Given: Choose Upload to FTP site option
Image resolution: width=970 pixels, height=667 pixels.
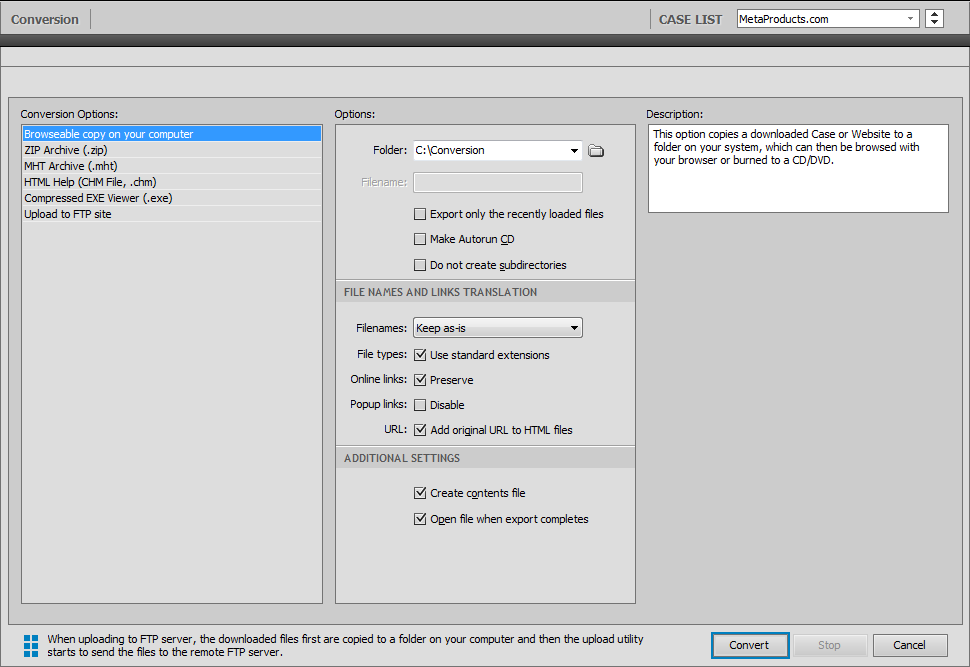Looking at the screenshot, I should (68, 214).
